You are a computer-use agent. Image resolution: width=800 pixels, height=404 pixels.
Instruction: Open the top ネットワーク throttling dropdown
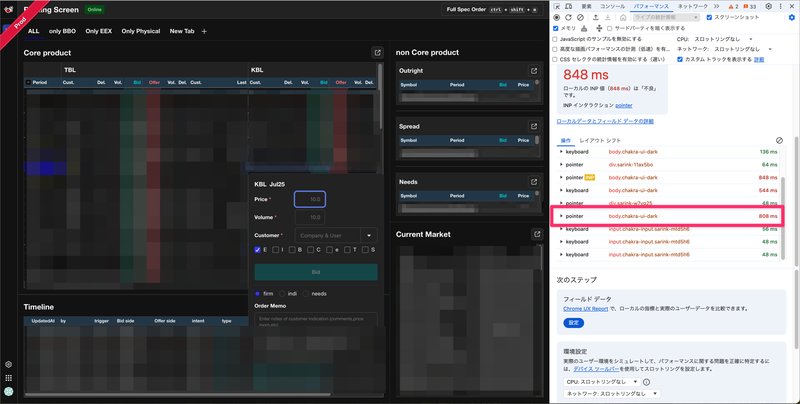[743, 49]
